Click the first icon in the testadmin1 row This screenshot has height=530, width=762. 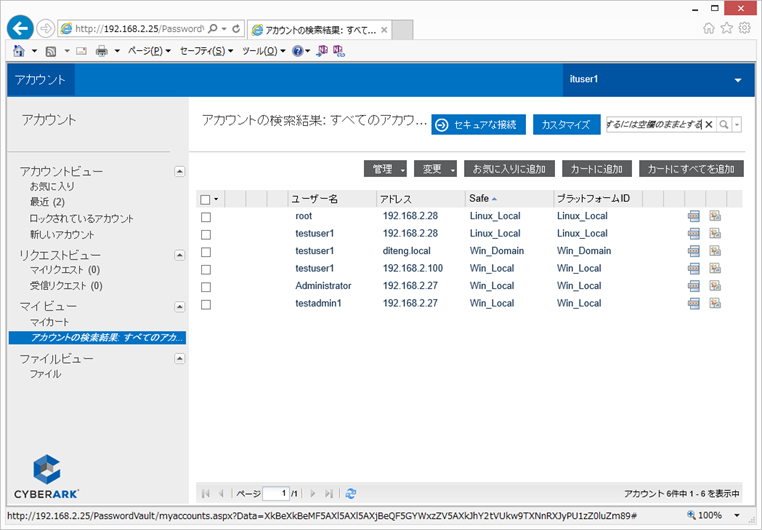pos(694,303)
